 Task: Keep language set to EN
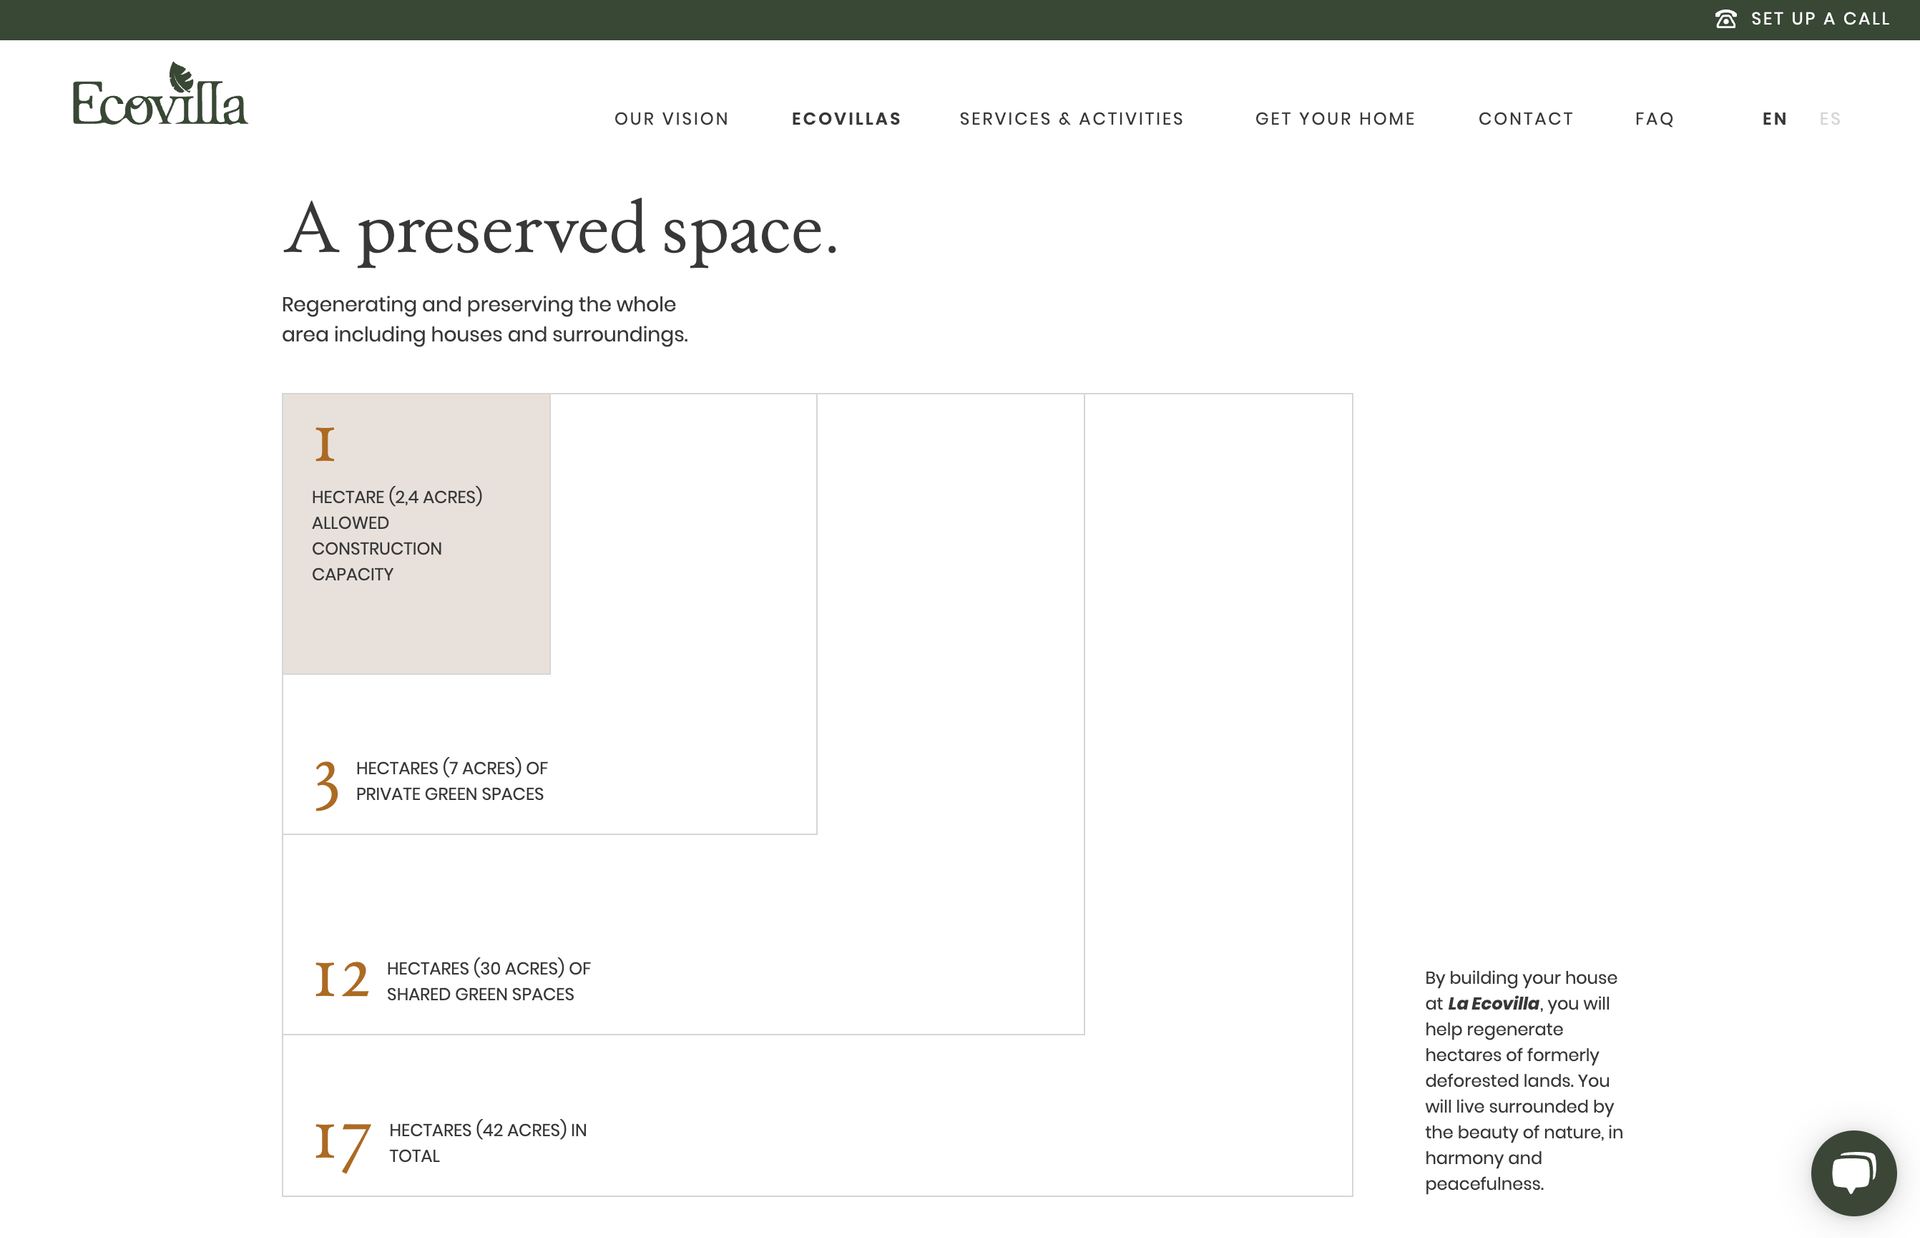[1775, 118]
